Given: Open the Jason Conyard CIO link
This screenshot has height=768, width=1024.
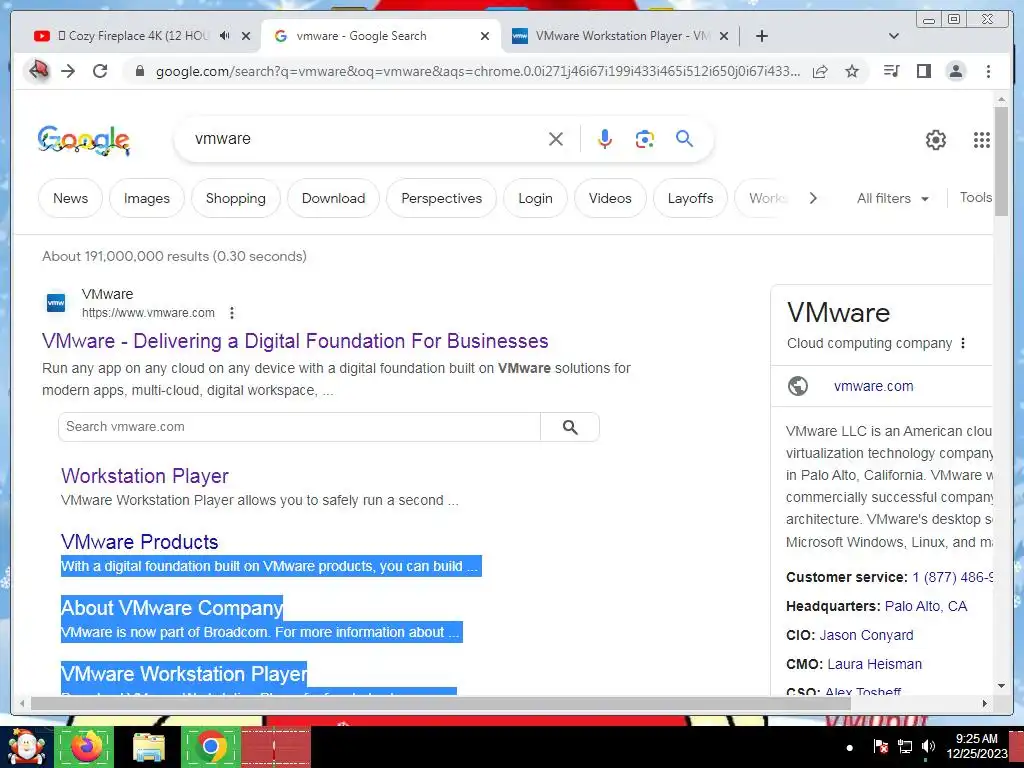Looking at the screenshot, I should (x=867, y=635).
